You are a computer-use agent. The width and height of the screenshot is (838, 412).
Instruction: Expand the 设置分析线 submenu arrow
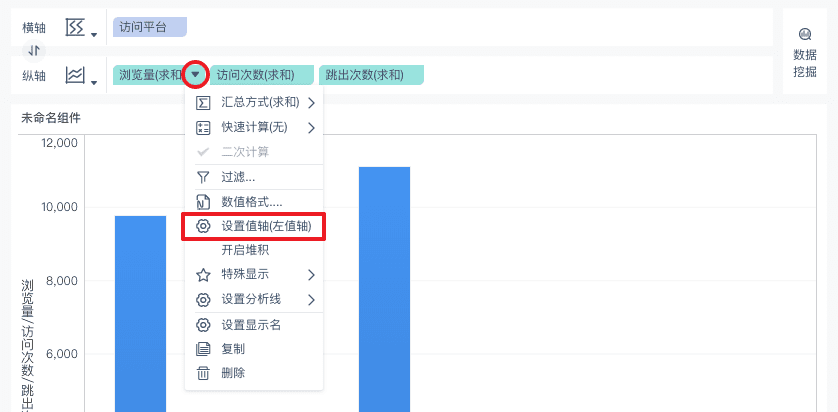(x=311, y=299)
